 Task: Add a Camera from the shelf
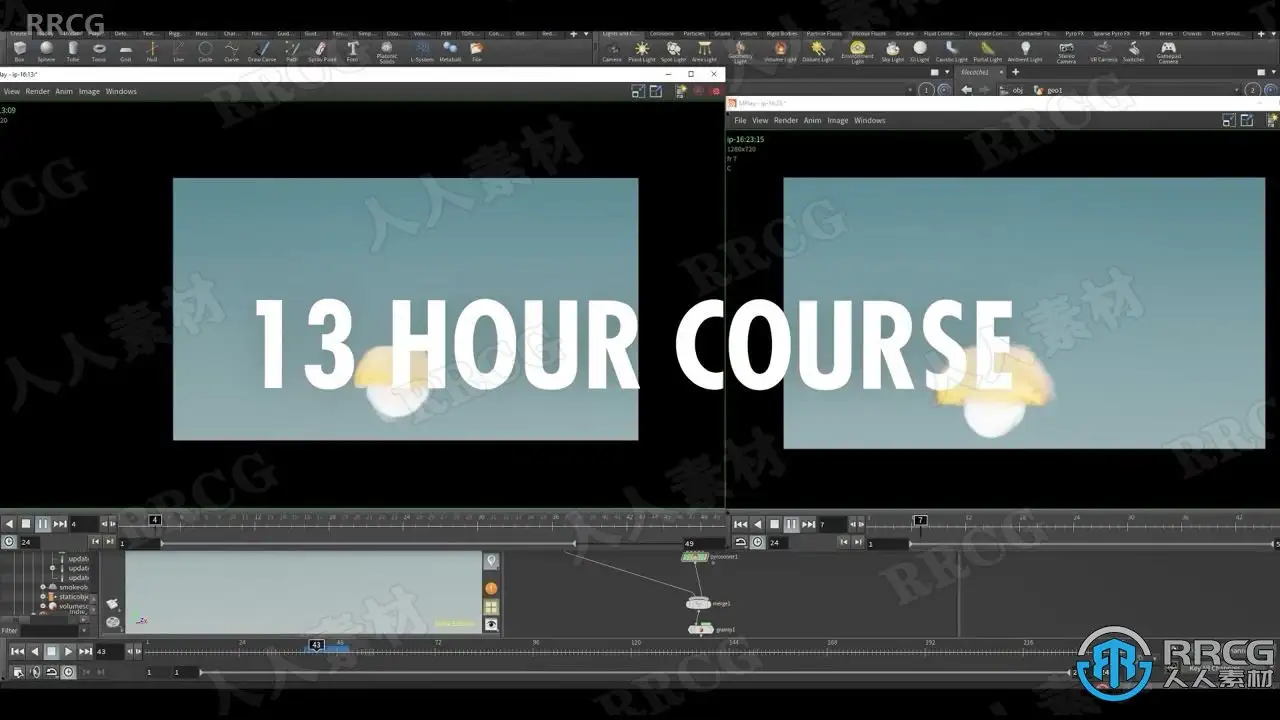pyautogui.click(x=612, y=50)
